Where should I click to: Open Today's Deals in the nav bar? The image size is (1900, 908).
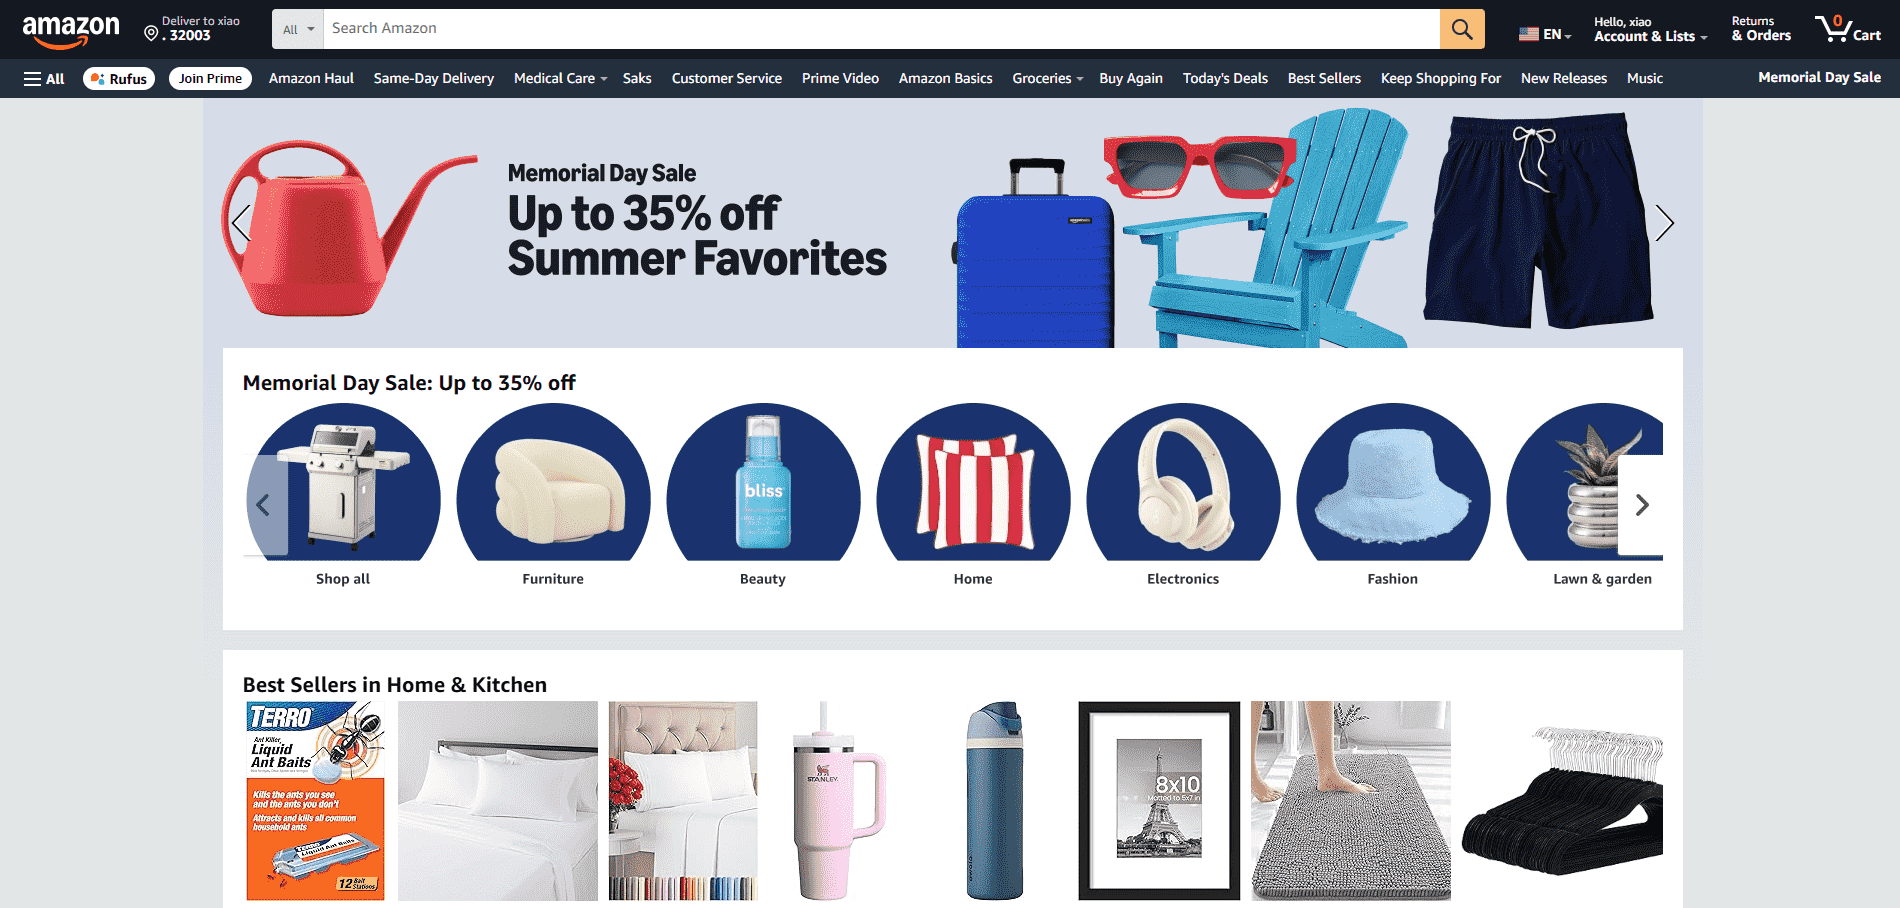pos(1225,79)
